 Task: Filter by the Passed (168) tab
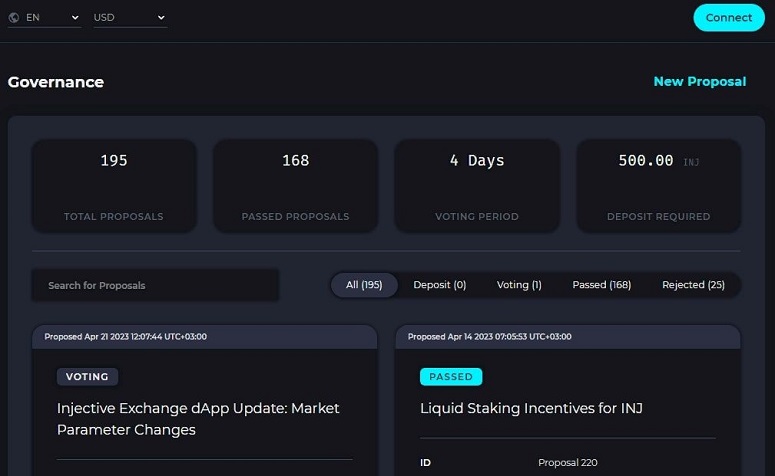click(x=601, y=285)
